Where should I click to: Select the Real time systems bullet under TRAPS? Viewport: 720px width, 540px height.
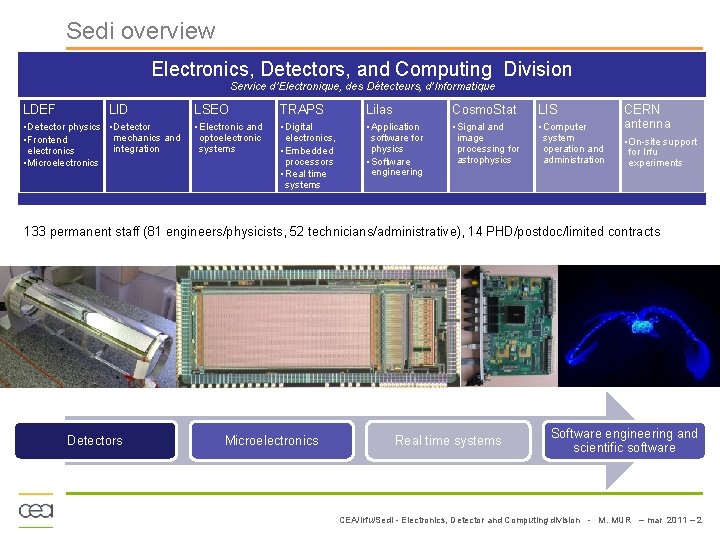click(304, 179)
